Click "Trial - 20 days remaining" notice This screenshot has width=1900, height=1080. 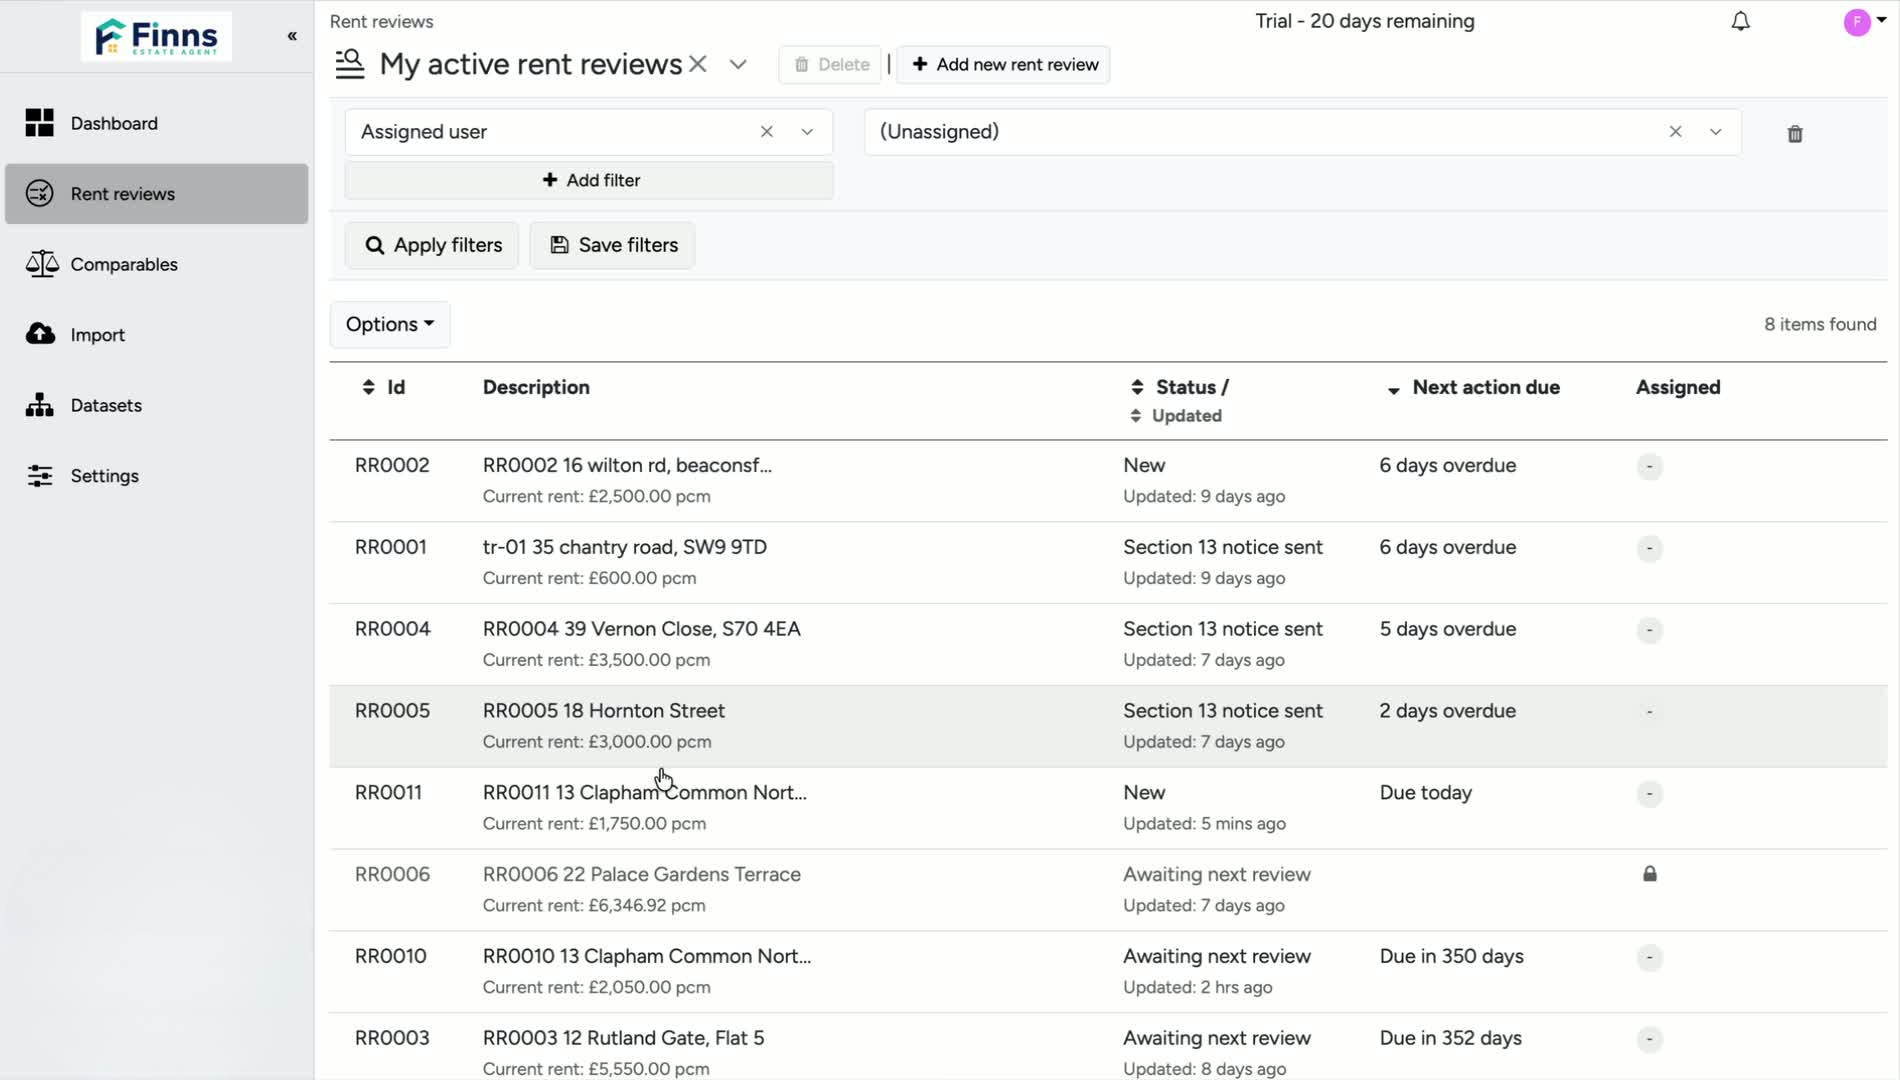pos(1365,21)
